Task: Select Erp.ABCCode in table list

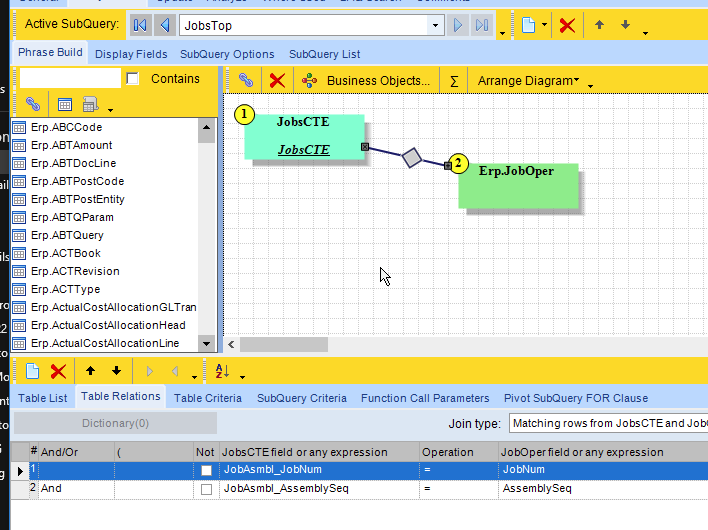Action: pyautogui.click(x=66, y=127)
